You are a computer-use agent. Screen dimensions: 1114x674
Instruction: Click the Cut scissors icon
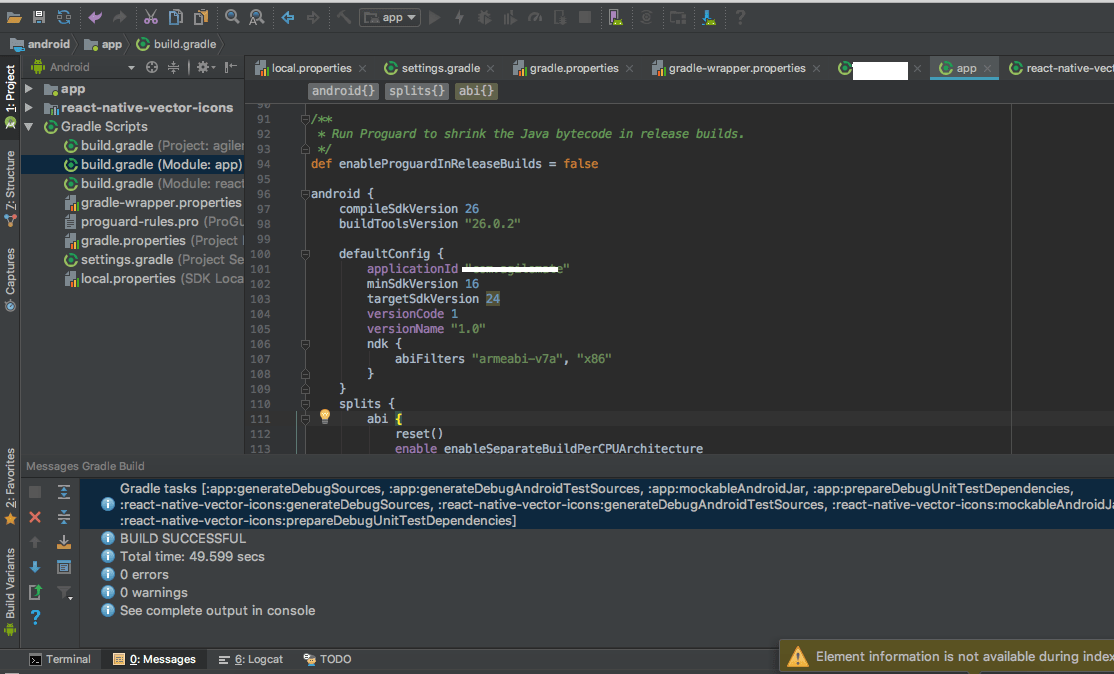pyautogui.click(x=151, y=17)
